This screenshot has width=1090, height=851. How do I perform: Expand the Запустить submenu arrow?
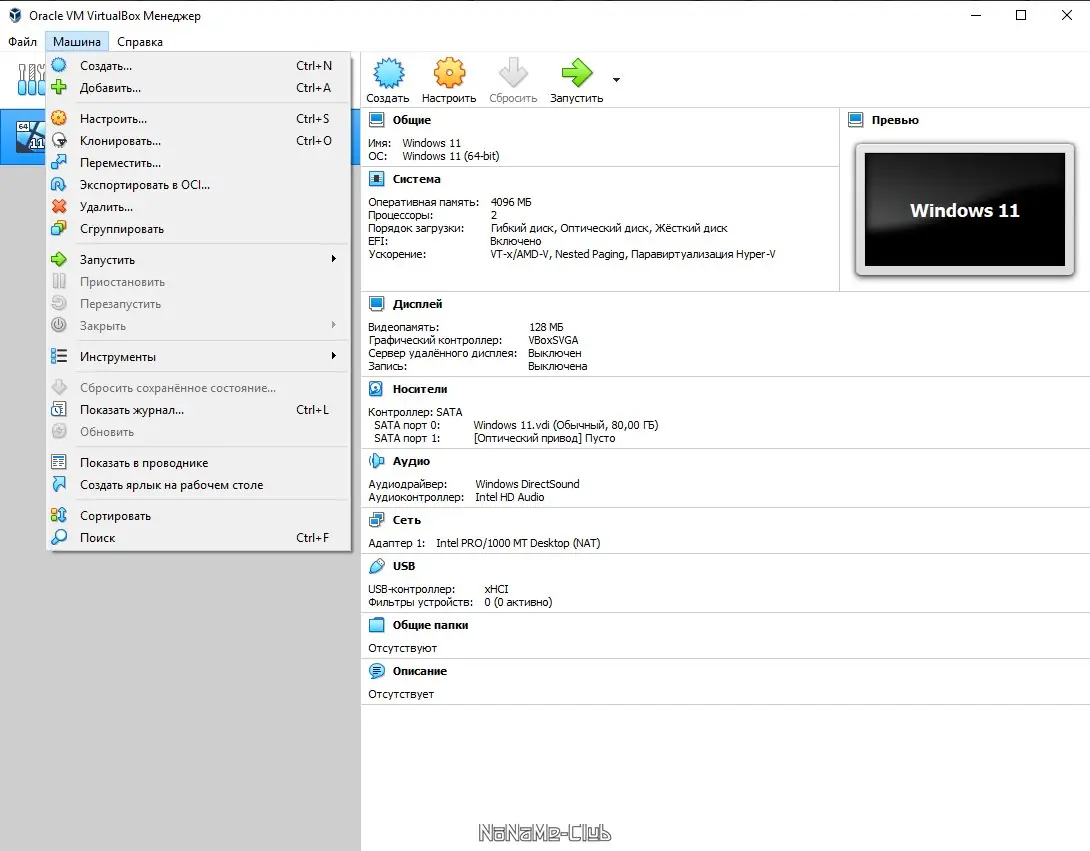334,259
